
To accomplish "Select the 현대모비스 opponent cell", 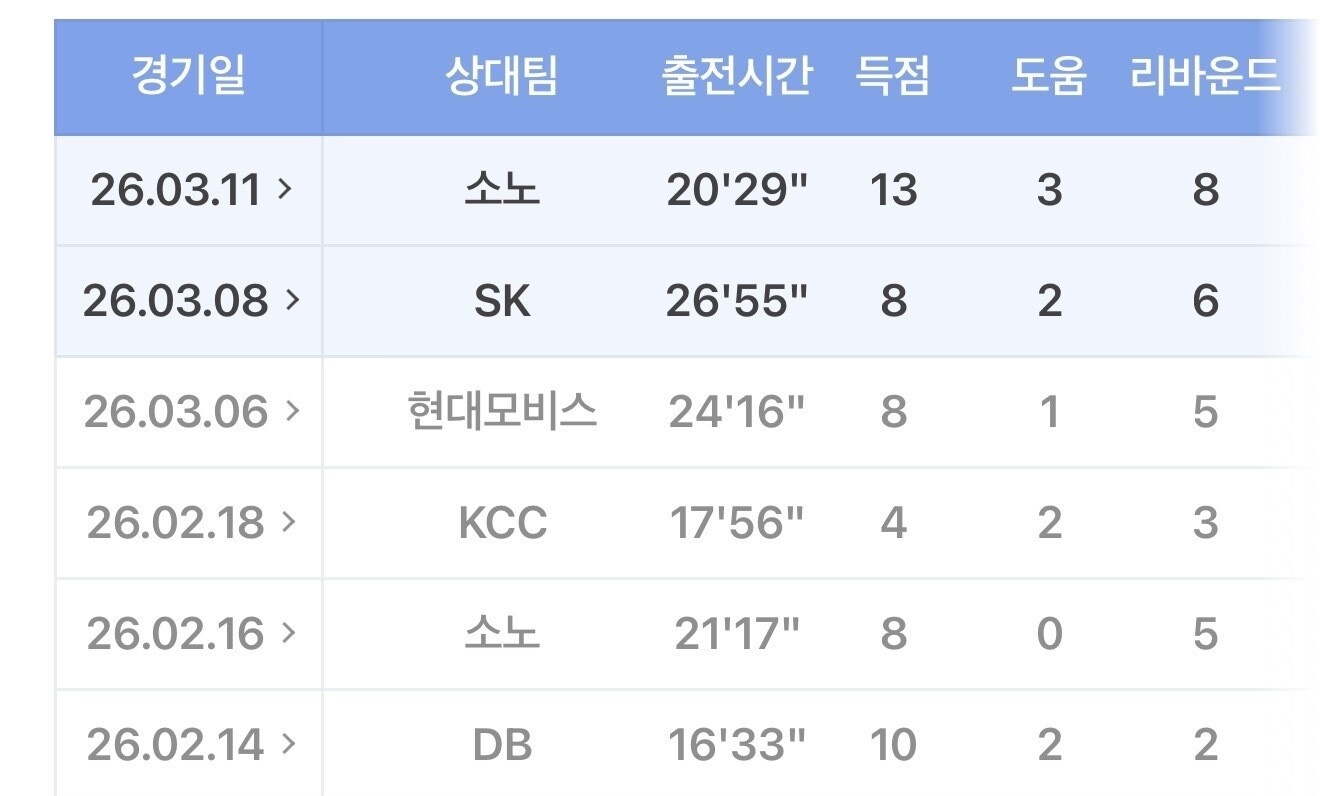I will 502,411.
